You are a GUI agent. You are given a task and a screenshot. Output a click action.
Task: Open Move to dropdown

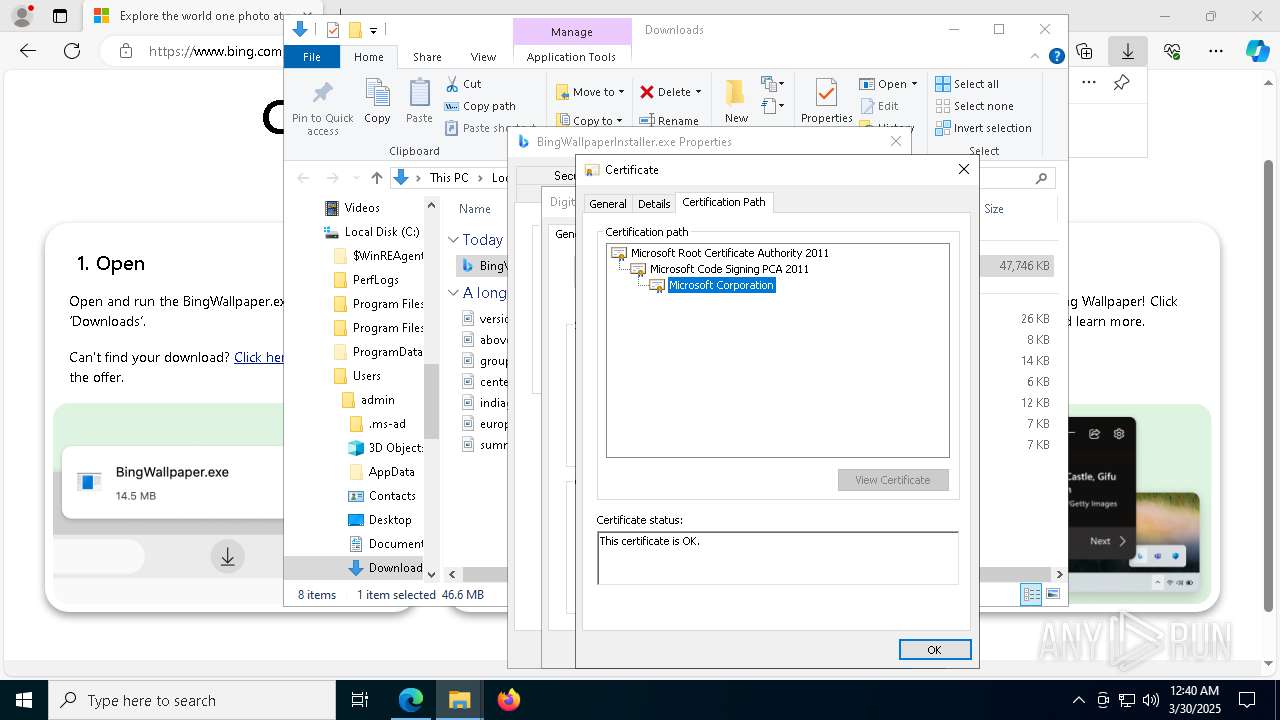(591, 92)
